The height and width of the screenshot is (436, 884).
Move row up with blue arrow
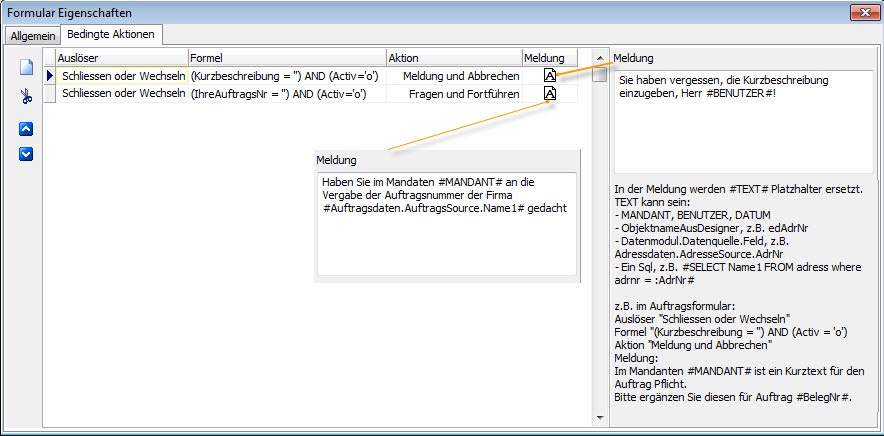27,129
